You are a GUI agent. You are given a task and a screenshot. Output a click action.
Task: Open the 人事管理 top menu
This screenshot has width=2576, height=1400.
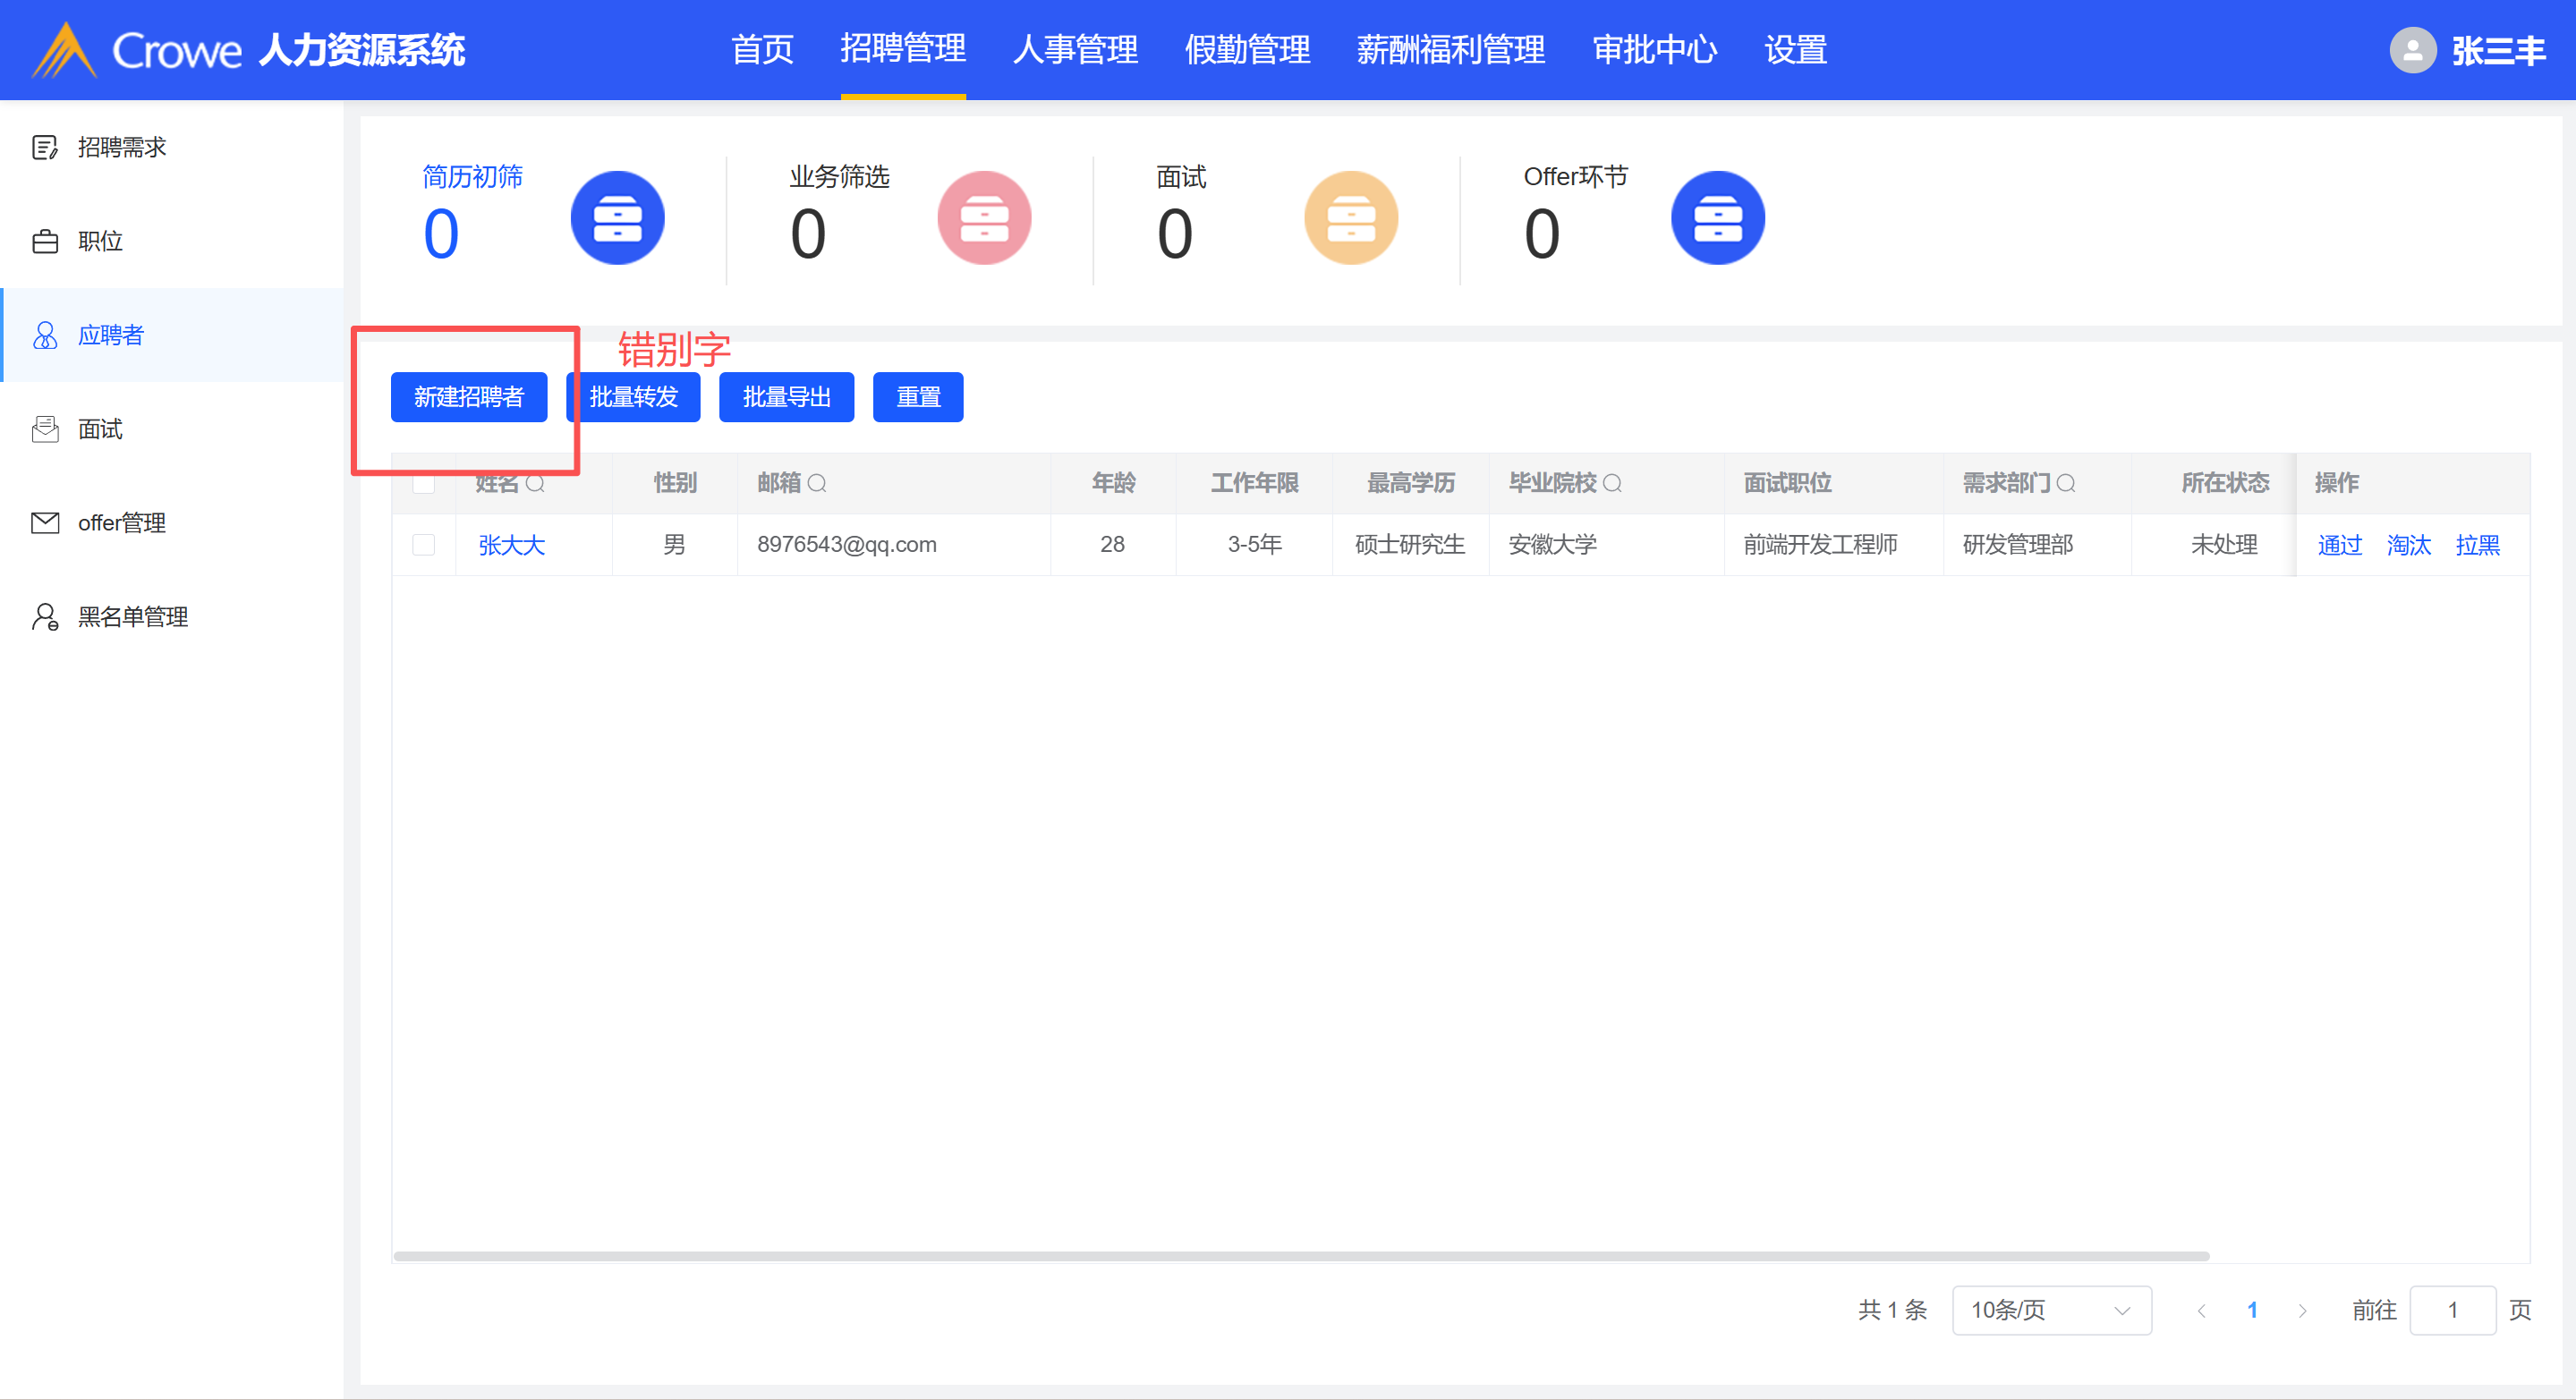1075,50
